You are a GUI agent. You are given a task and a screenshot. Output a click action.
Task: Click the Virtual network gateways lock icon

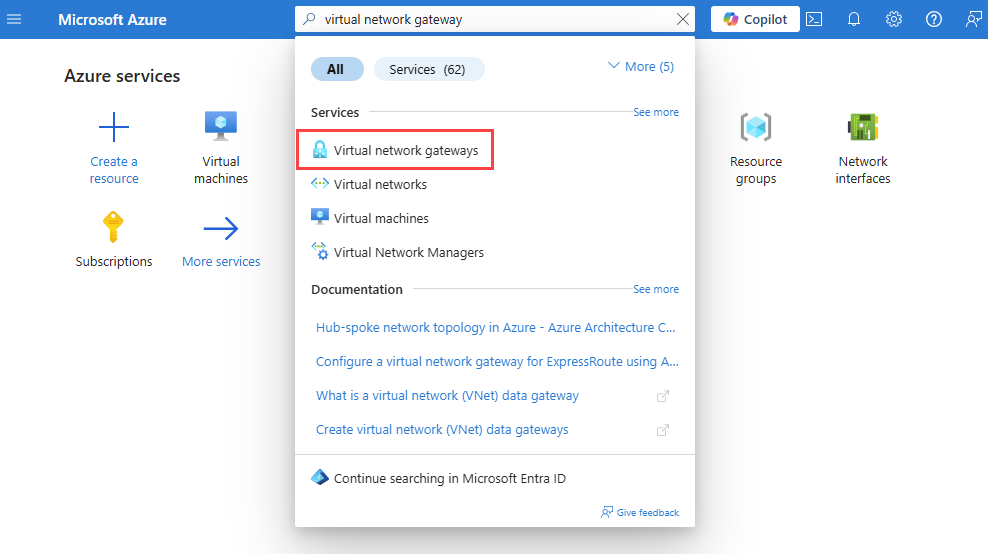point(320,149)
